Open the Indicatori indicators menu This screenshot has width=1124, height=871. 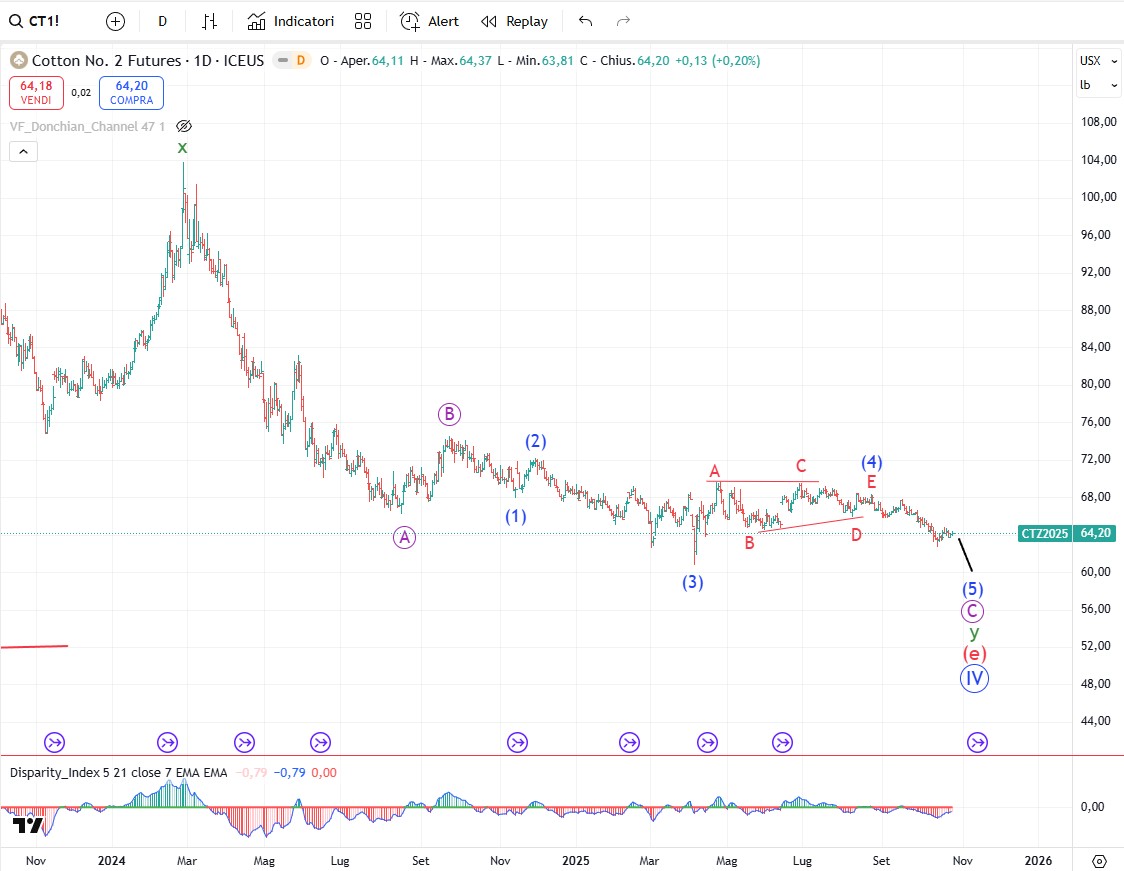click(x=291, y=21)
